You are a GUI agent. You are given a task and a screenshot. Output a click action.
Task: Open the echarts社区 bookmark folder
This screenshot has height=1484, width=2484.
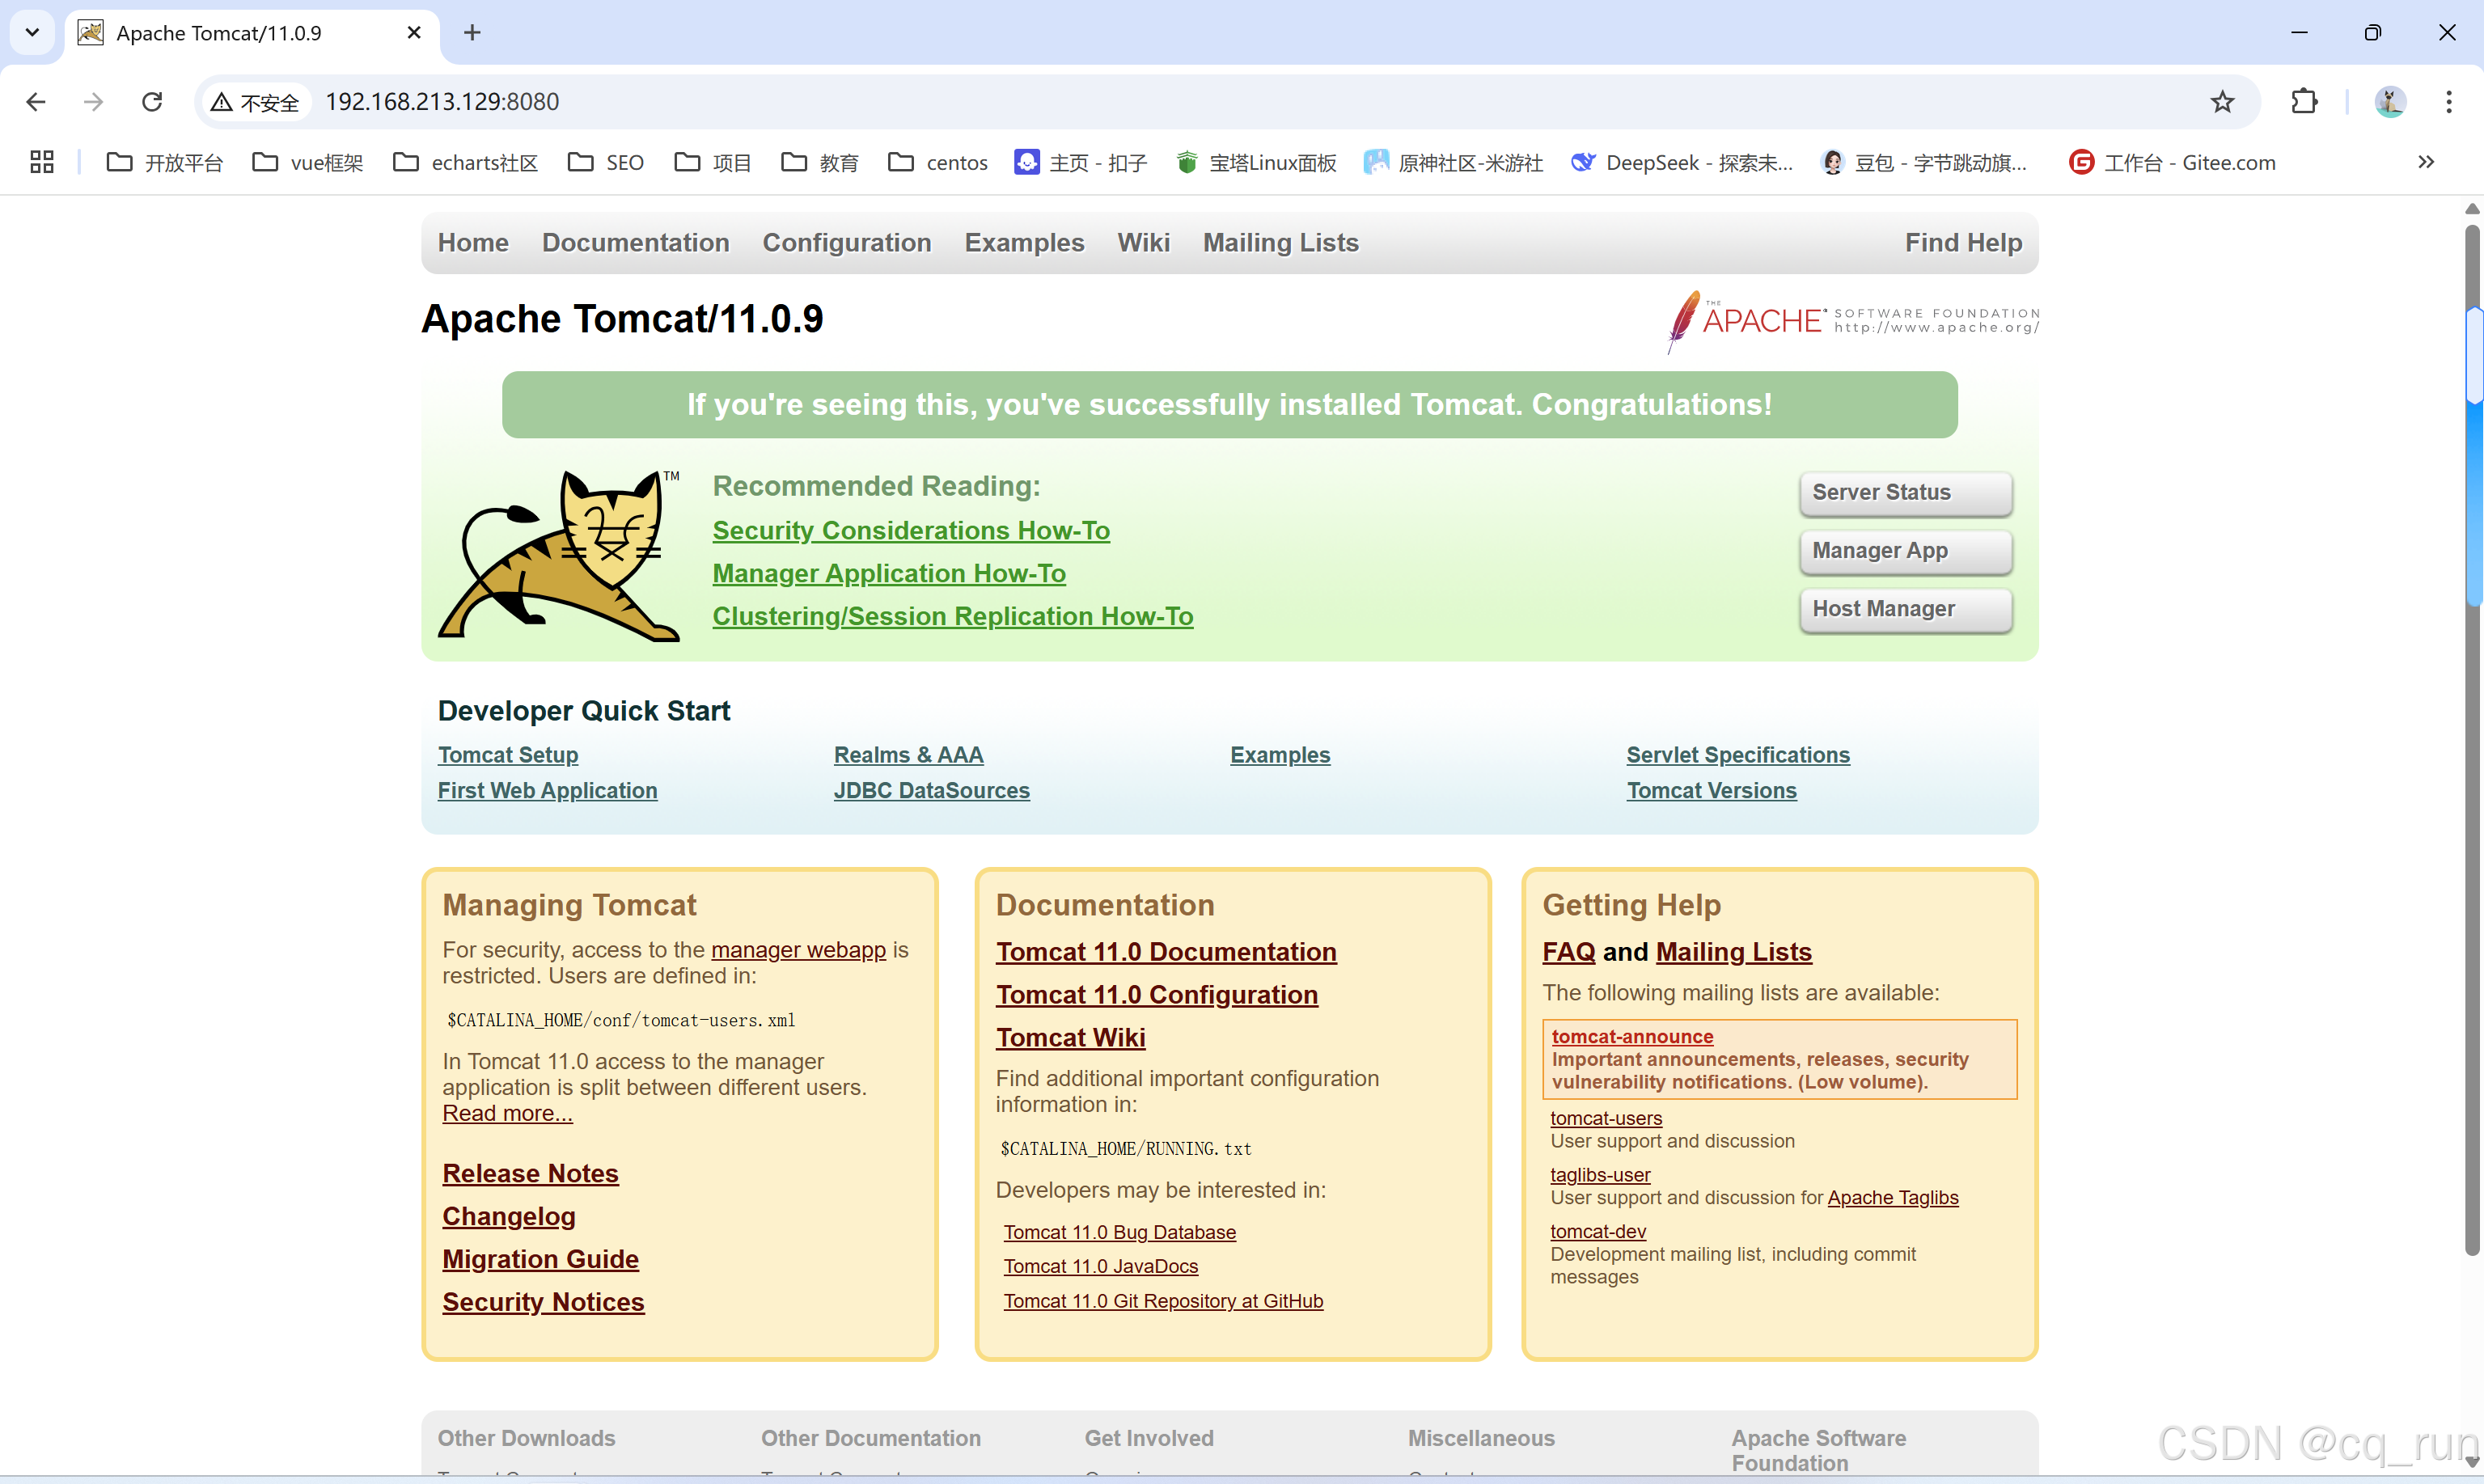(466, 162)
